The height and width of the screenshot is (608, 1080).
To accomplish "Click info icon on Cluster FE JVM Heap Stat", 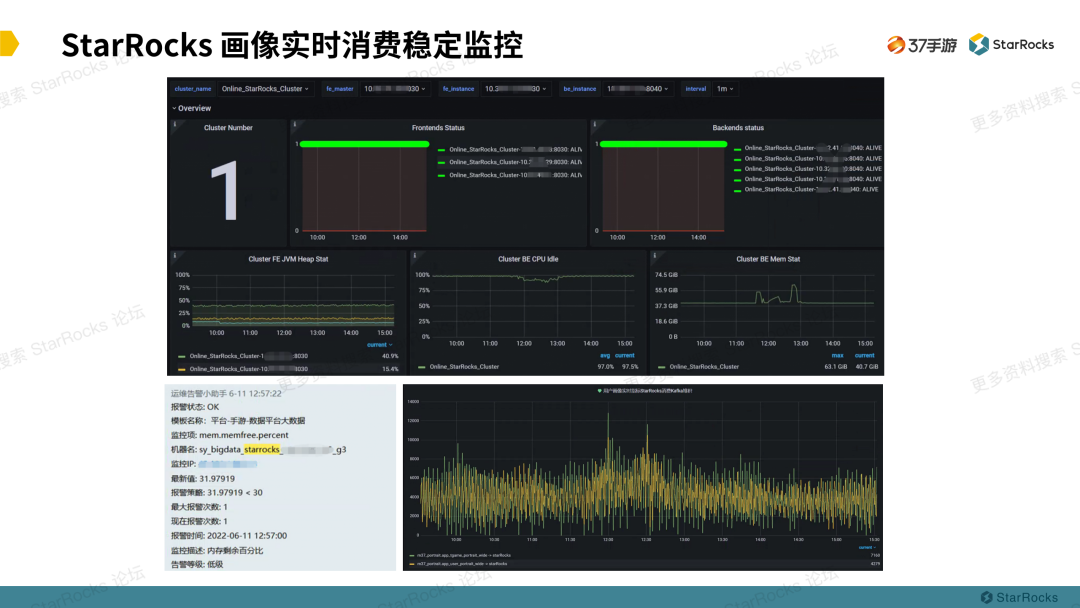I will pos(175,255).
